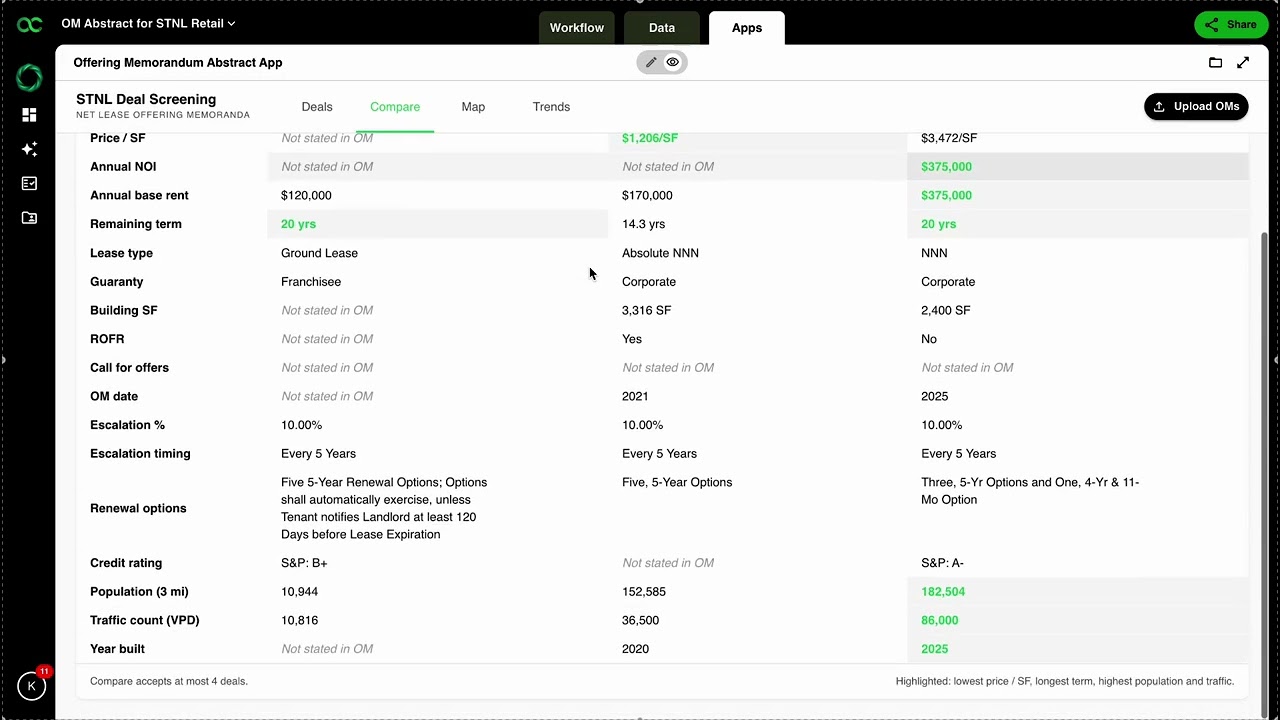Click the Franchisee guaranty value

point(311,282)
